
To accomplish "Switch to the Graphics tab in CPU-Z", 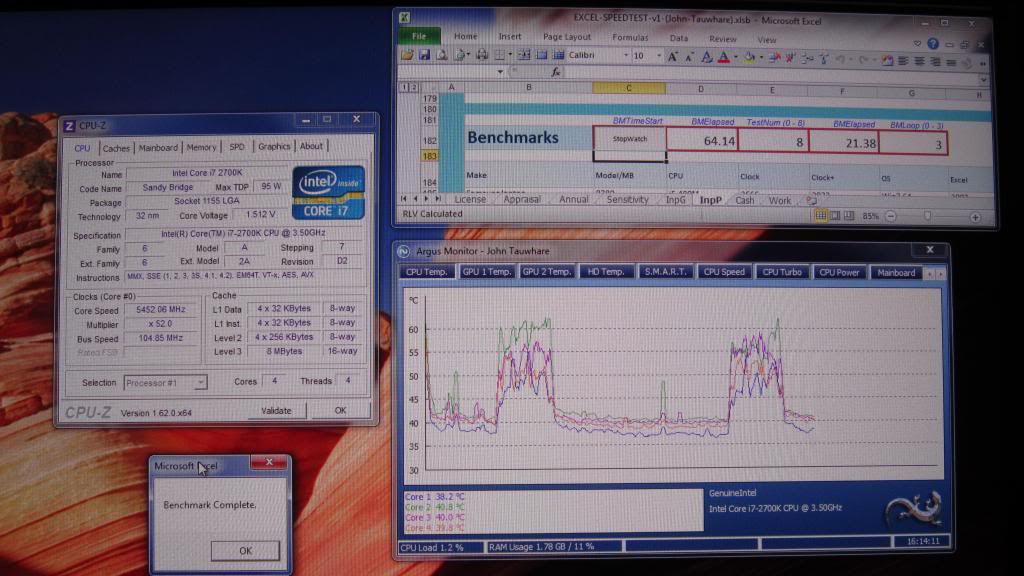I will click(x=274, y=146).
